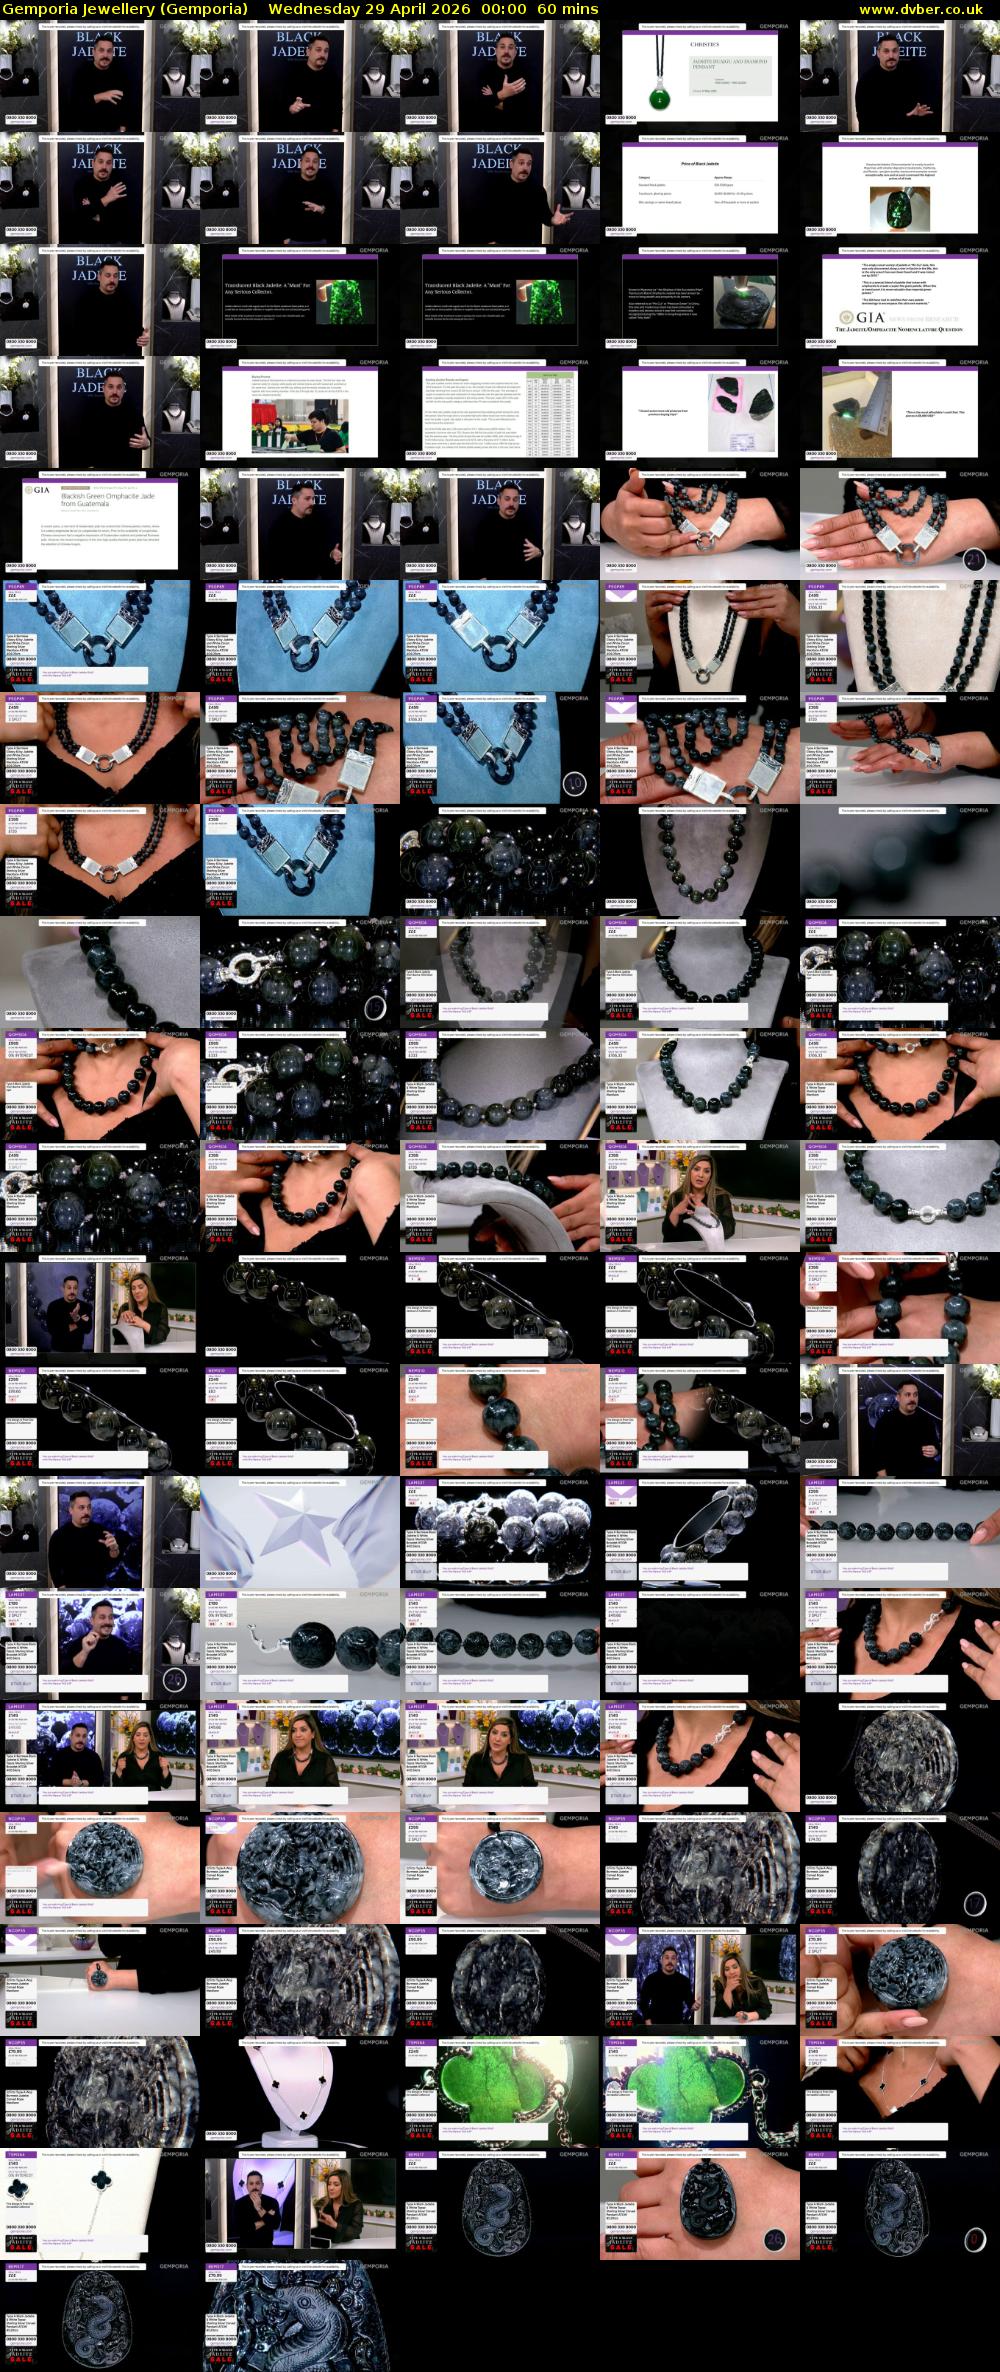
Task: Select dragon pendant in palm with '26' badge
Action: click(700, 2204)
